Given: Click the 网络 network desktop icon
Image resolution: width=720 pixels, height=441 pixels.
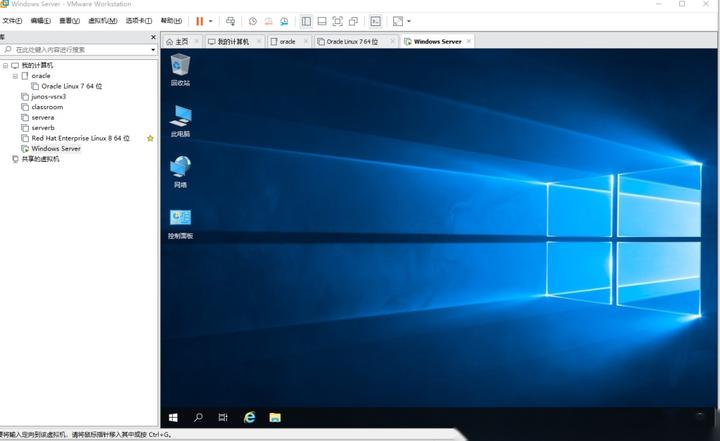Looking at the screenshot, I should pos(180,172).
